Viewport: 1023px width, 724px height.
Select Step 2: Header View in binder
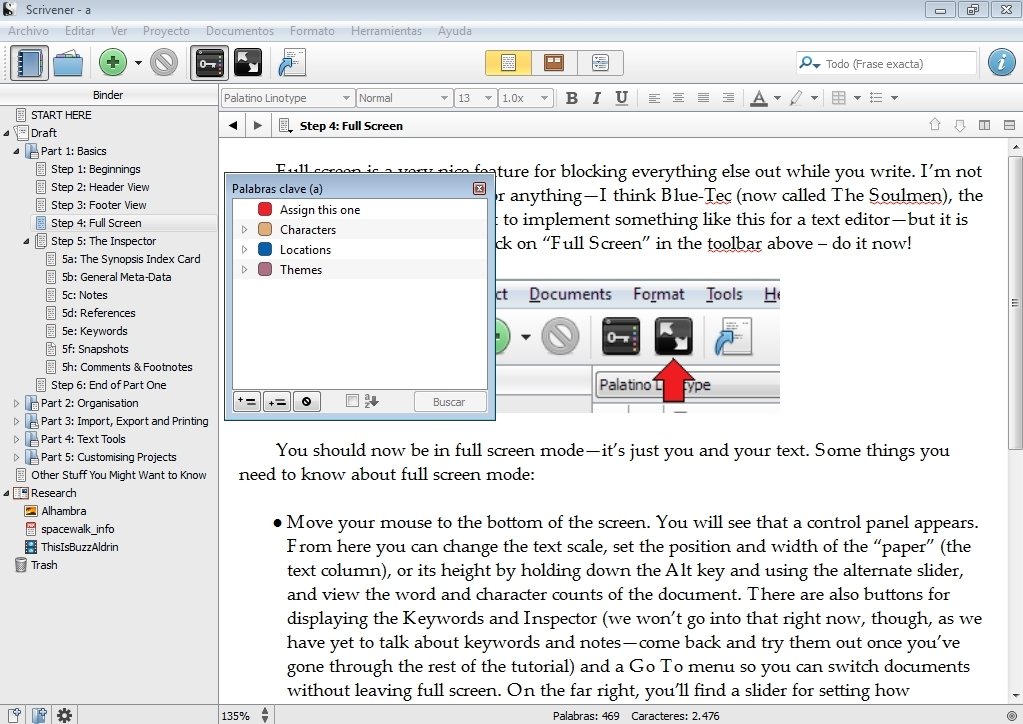point(100,187)
